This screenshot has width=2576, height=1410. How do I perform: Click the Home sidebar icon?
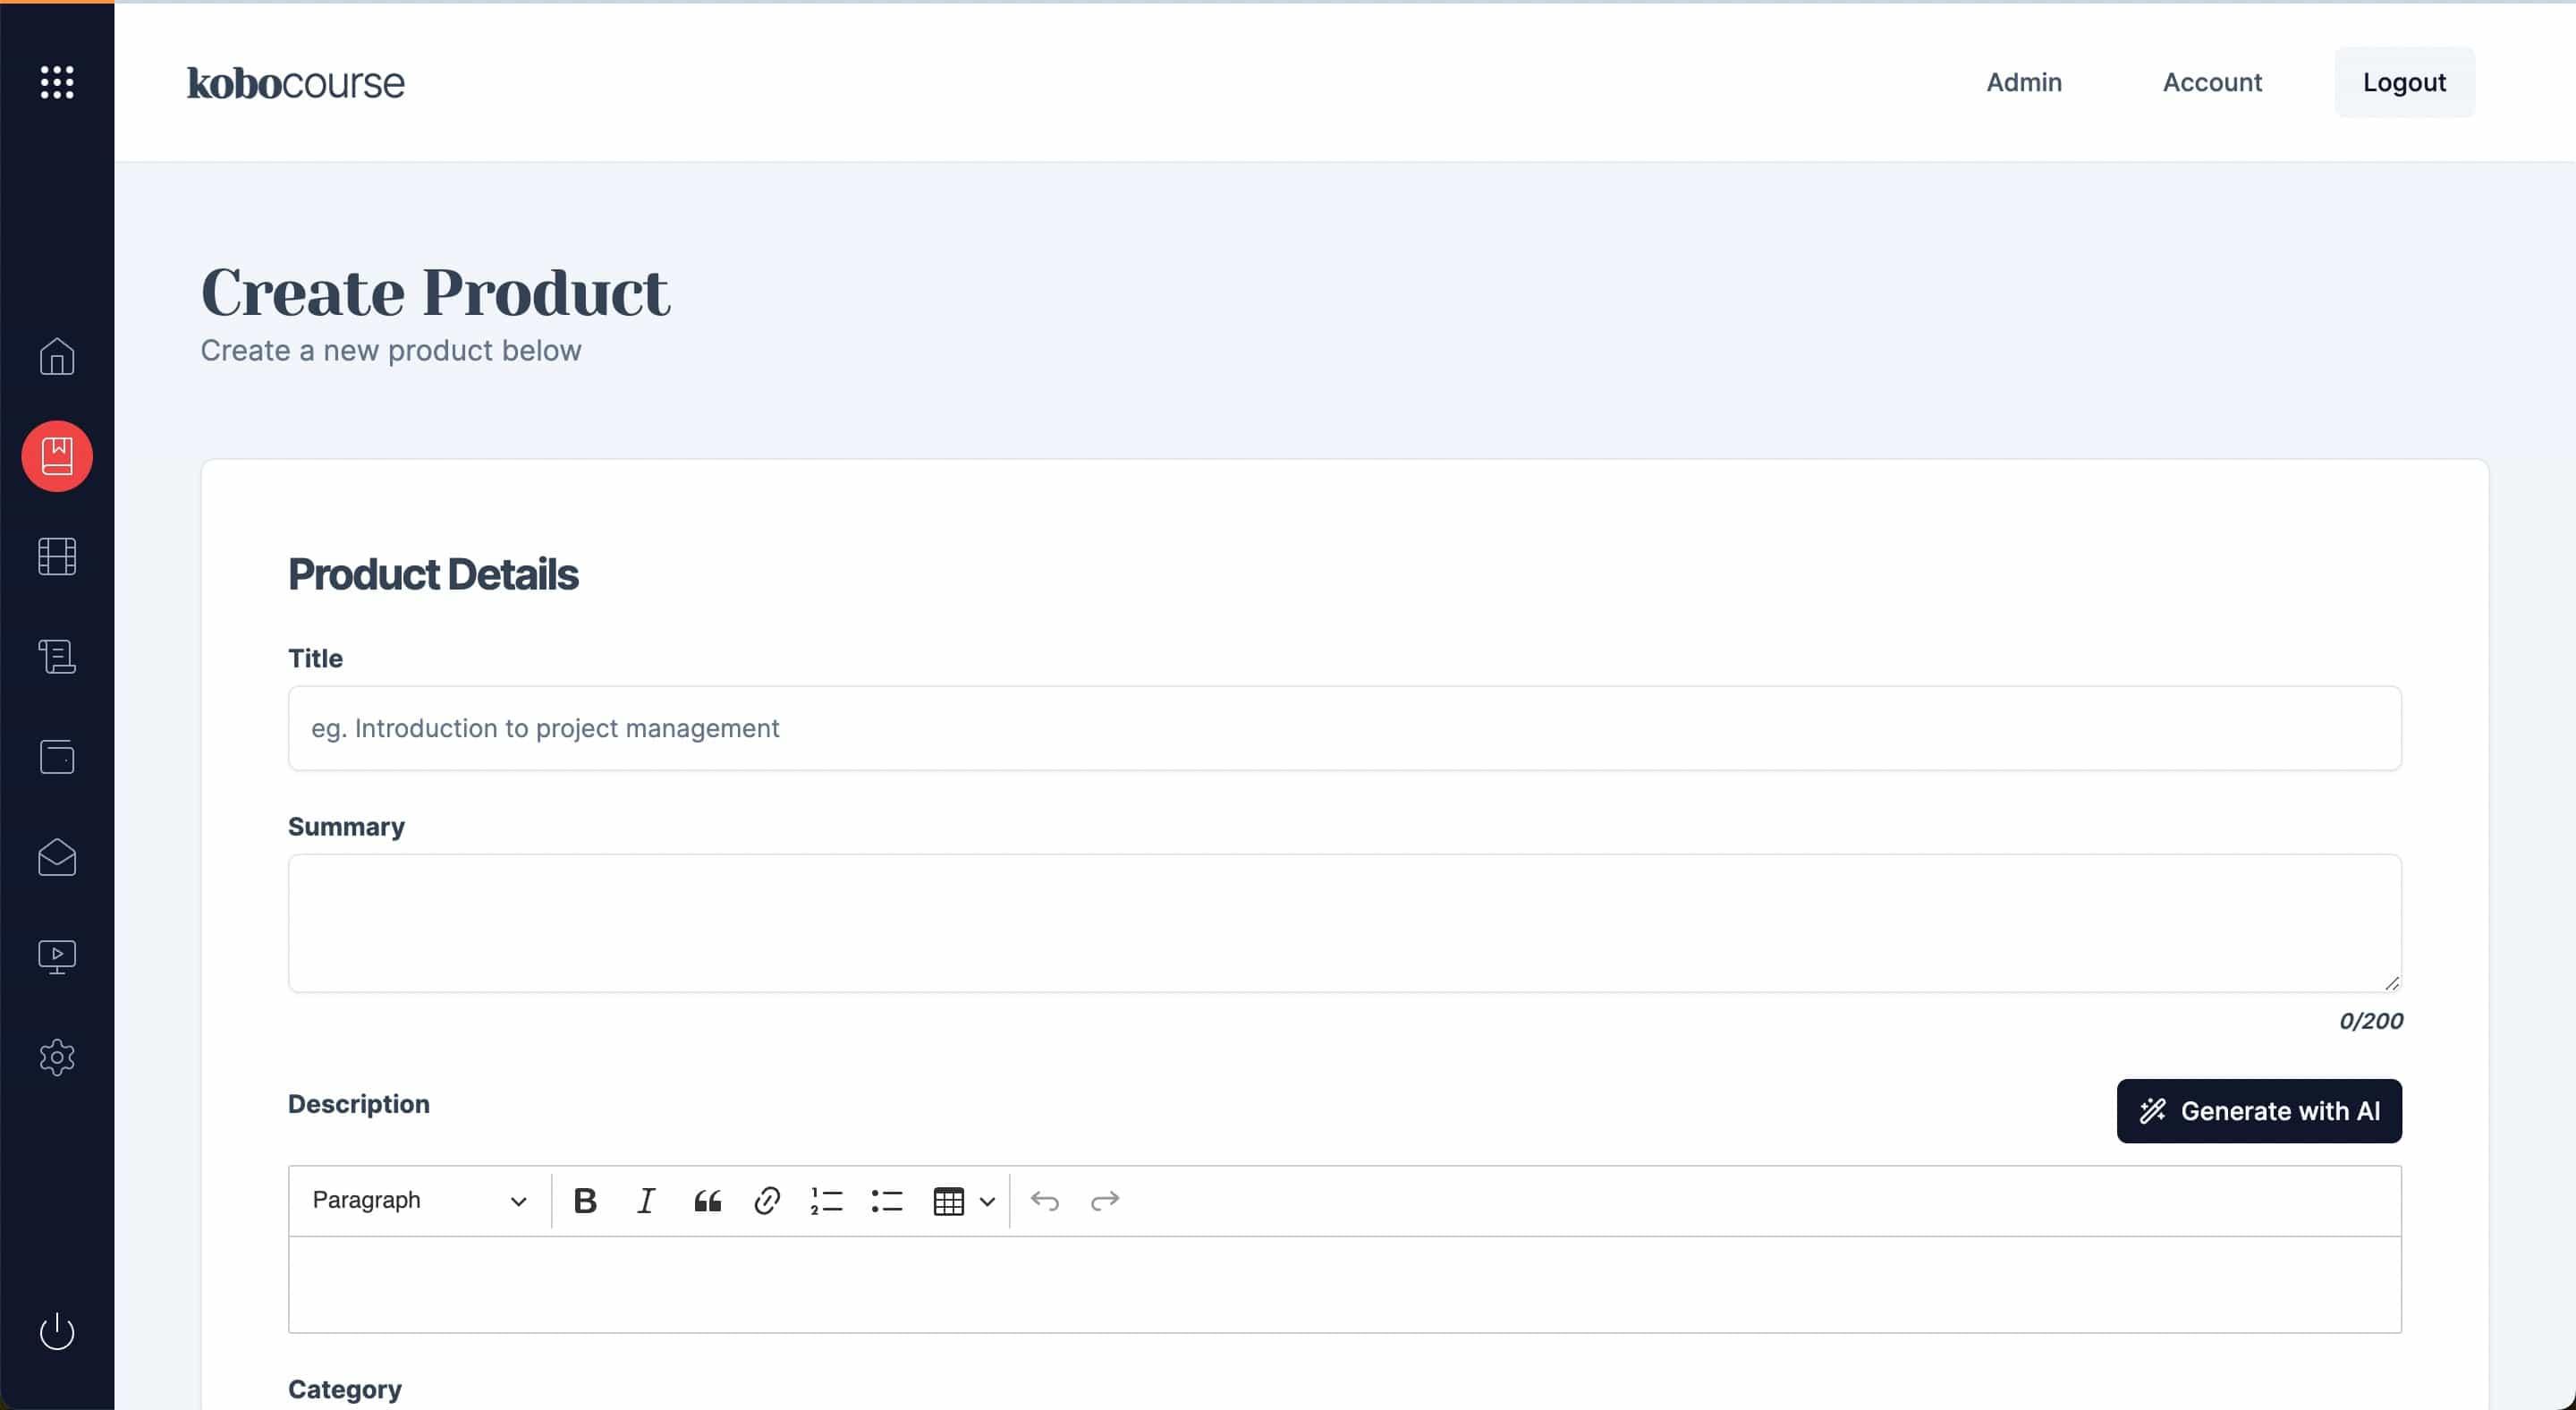pyautogui.click(x=57, y=356)
